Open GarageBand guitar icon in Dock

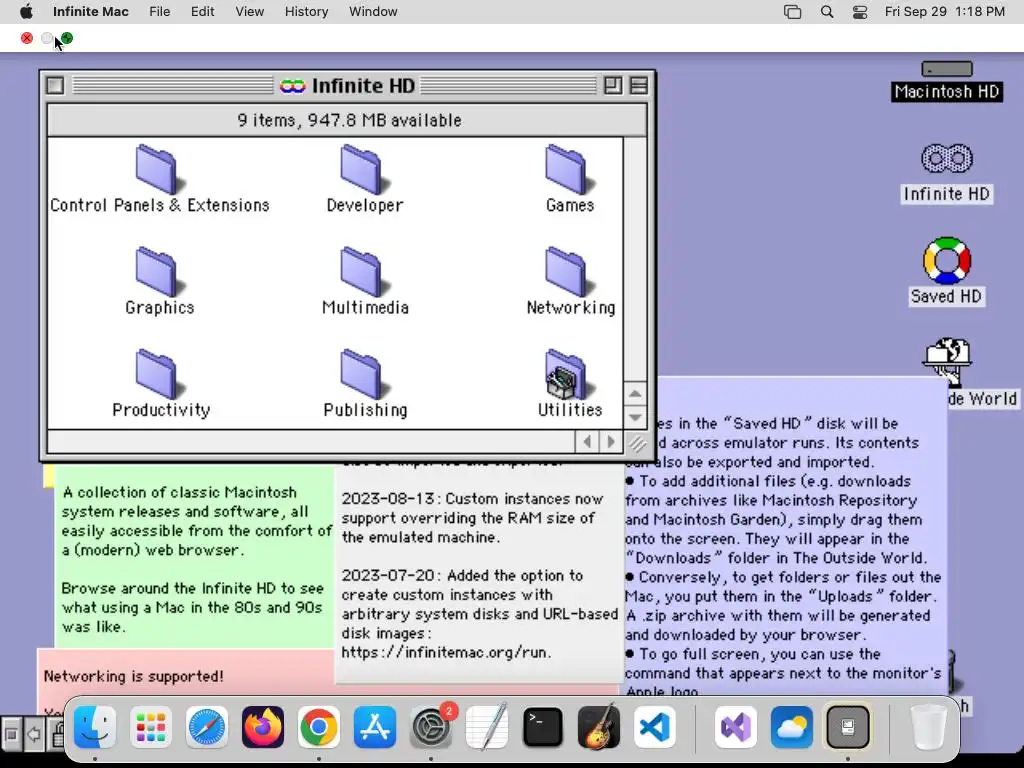tap(599, 727)
